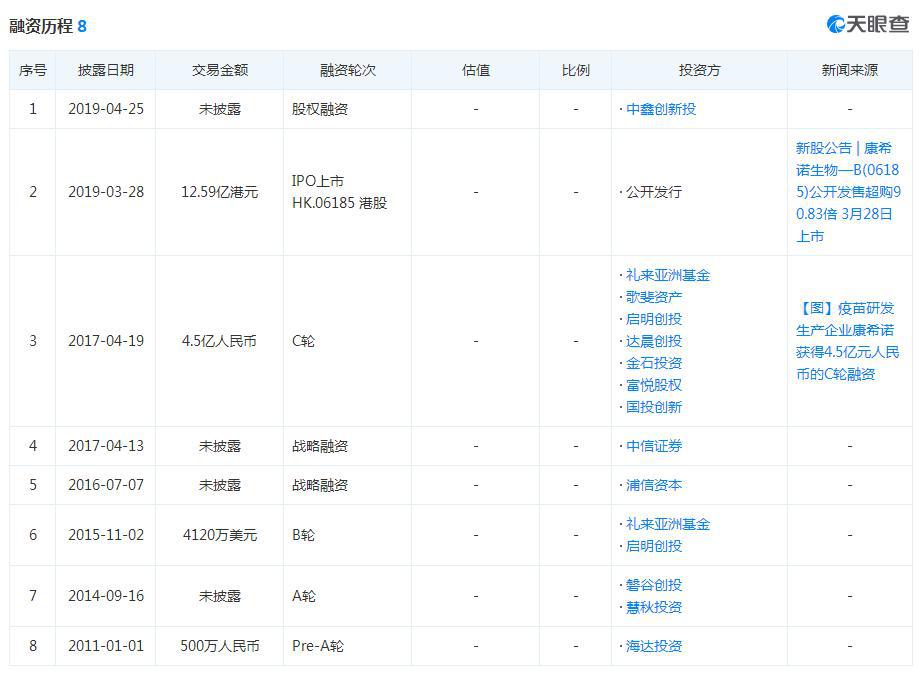Image resolution: width=923 pixels, height=673 pixels.
Task: Open 礼来亚洲基金 in the C轮 row
Action: tap(668, 275)
